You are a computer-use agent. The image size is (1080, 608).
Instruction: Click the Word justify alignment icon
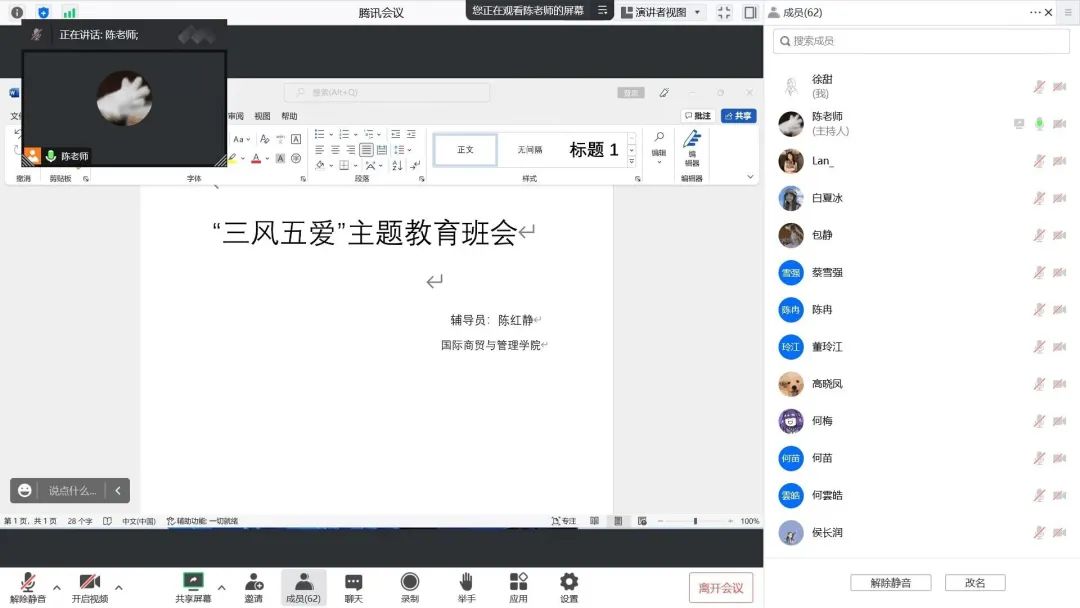(366, 149)
